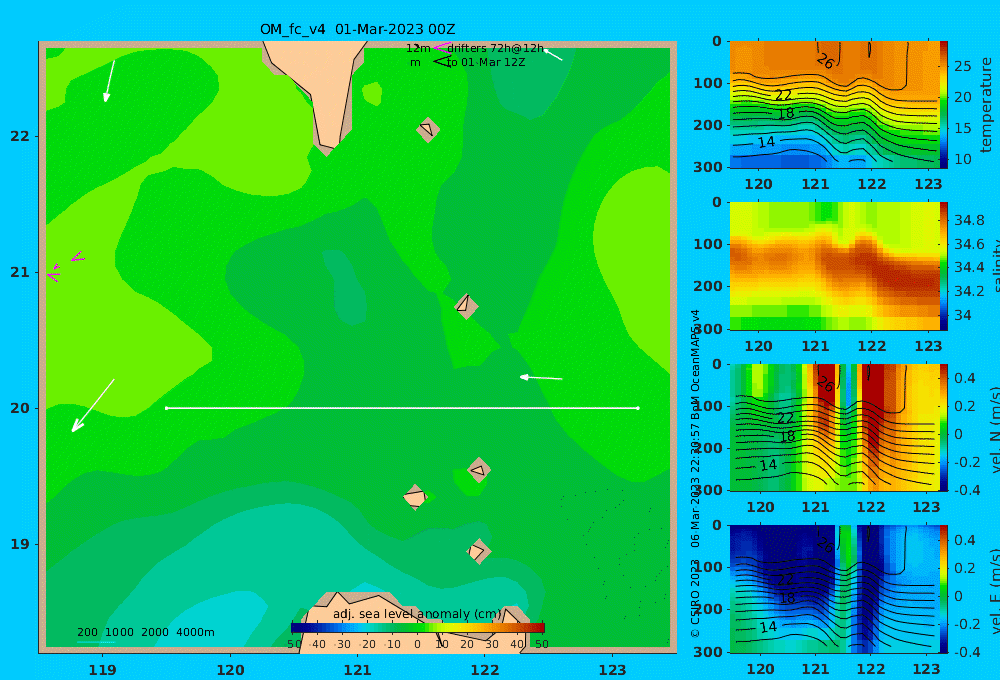Image resolution: width=1000 pixels, height=680 pixels.
Task: Click the 'adj. sea level anomaly (cm)' label
Action: (417, 614)
